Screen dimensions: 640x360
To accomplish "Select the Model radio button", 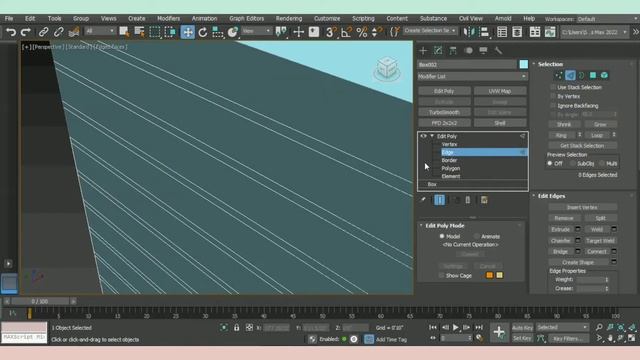I will click(442, 236).
